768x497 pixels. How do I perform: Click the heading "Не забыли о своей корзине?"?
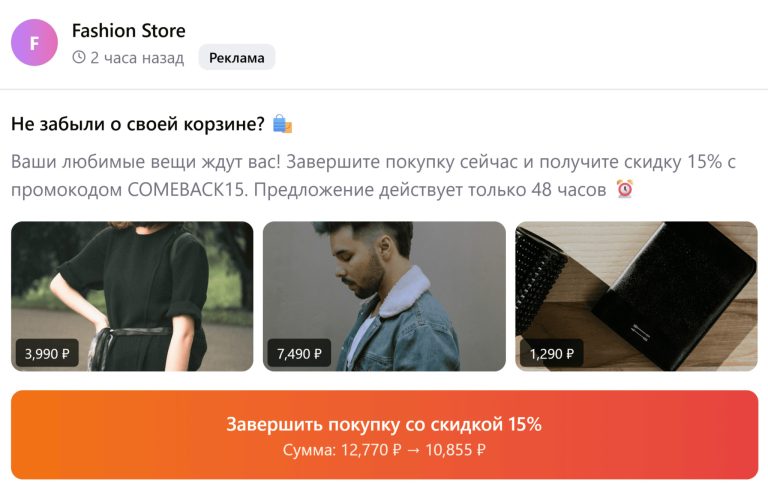click(138, 124)
